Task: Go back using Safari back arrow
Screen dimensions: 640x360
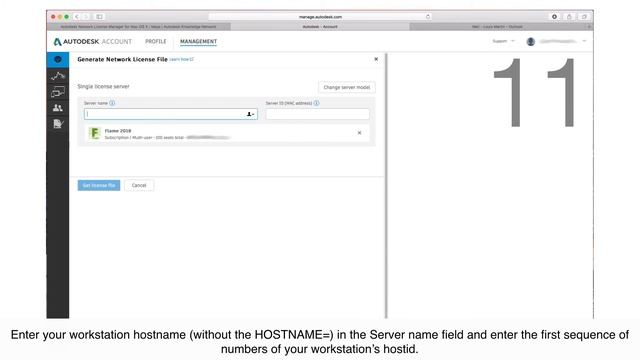Action: point(77,17)
